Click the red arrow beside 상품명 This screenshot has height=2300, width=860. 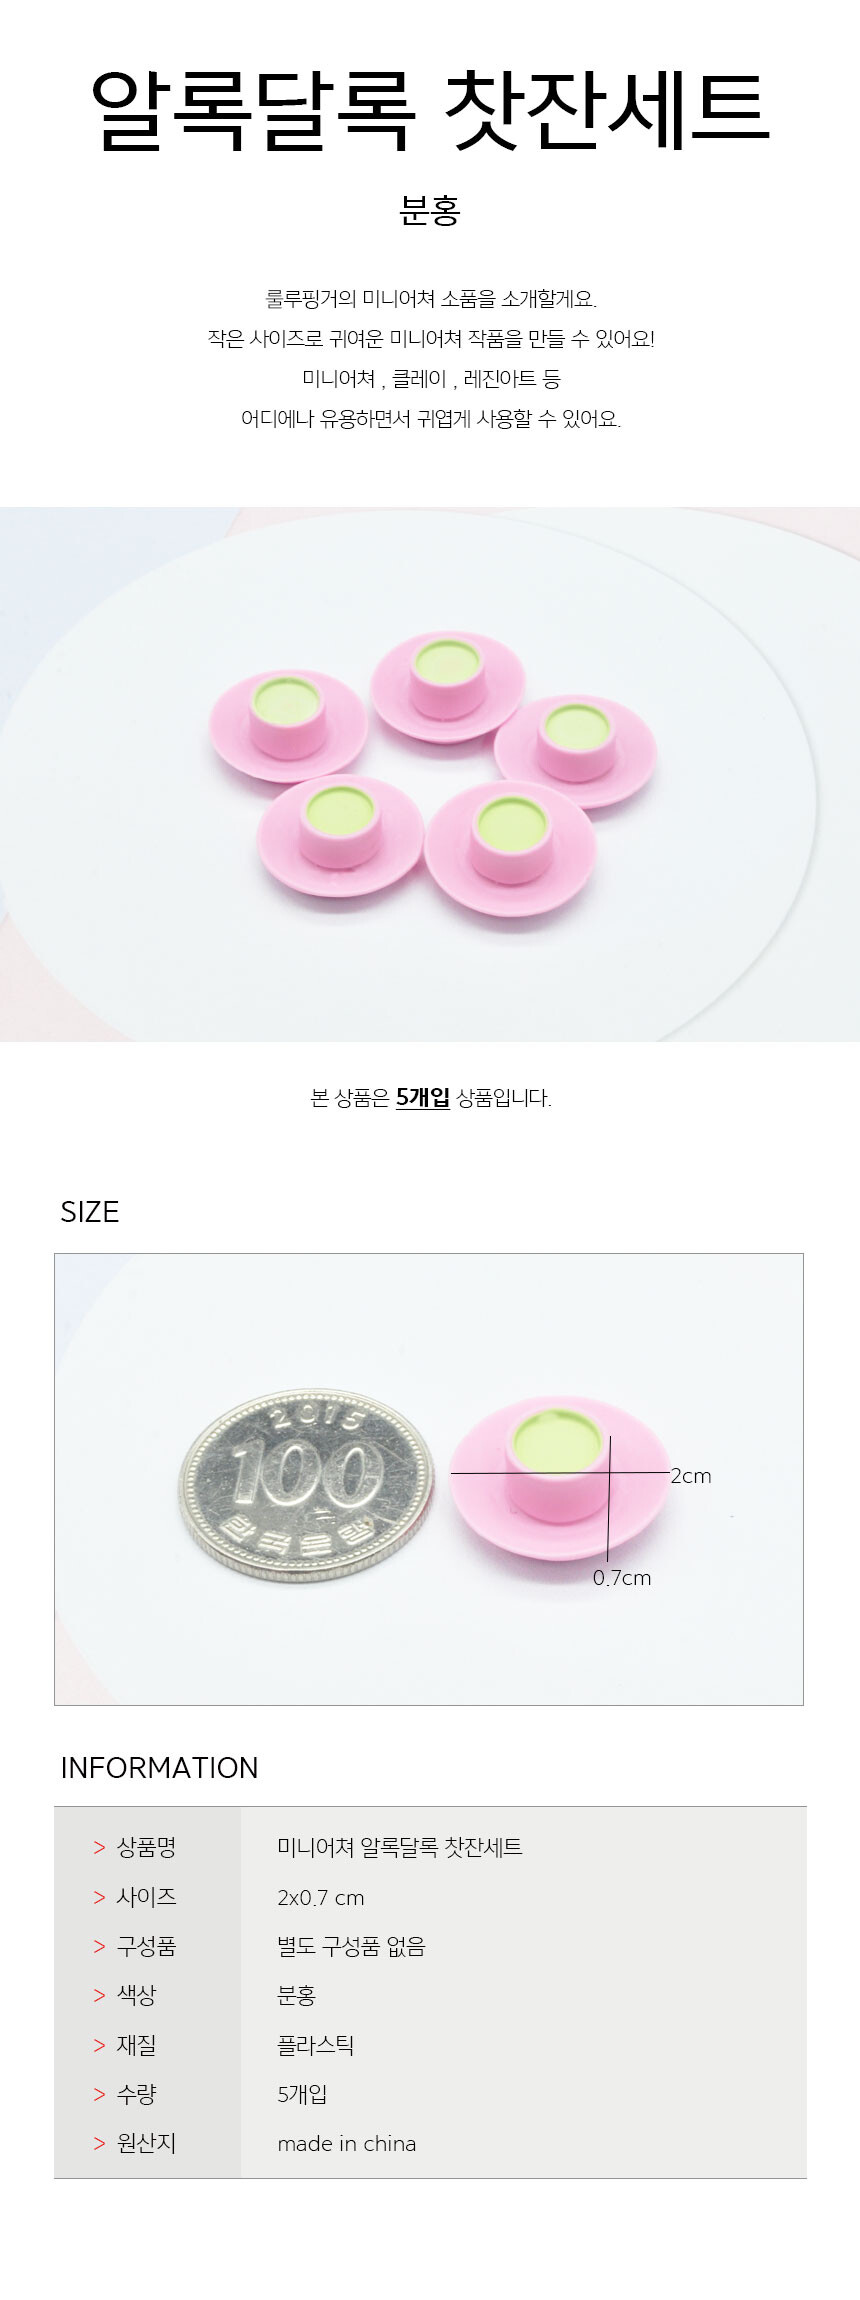99,1848
